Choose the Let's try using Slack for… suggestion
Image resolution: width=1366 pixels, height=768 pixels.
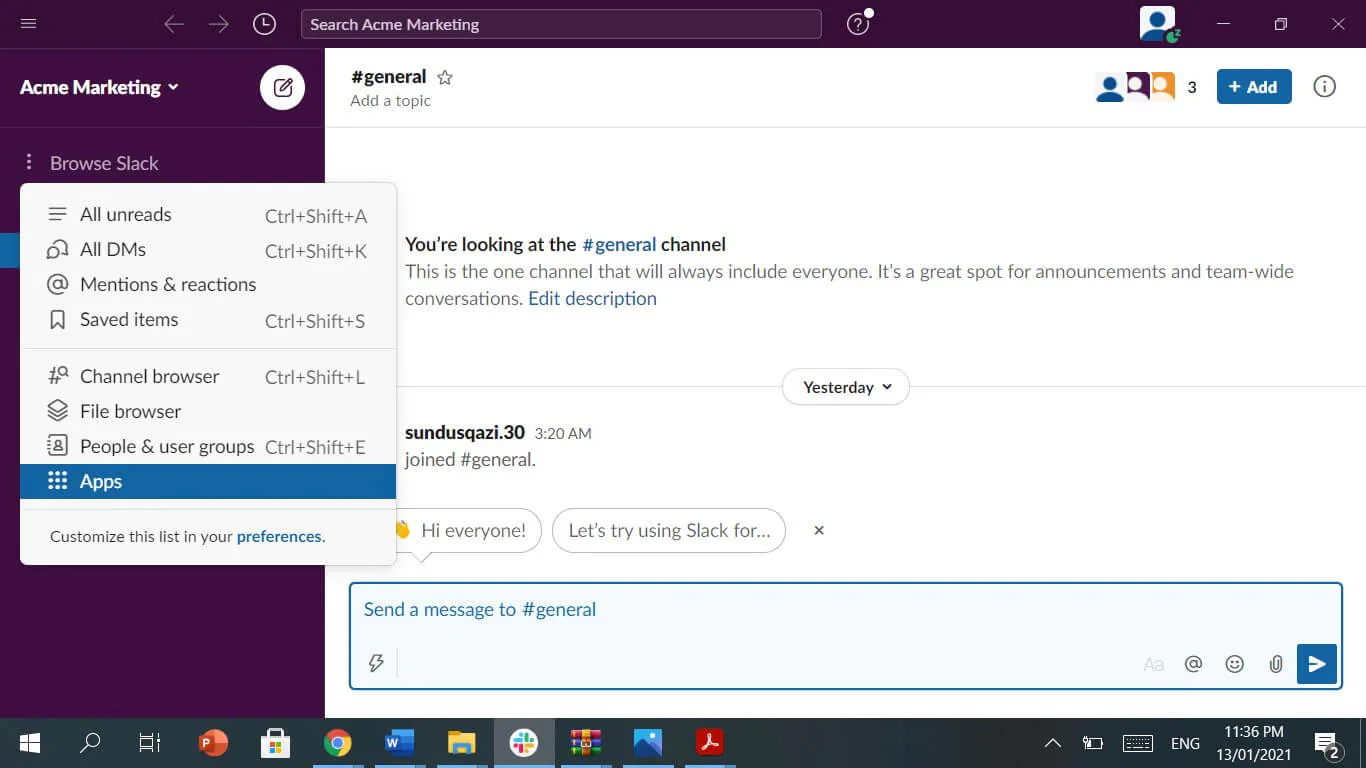pos(669,531)
